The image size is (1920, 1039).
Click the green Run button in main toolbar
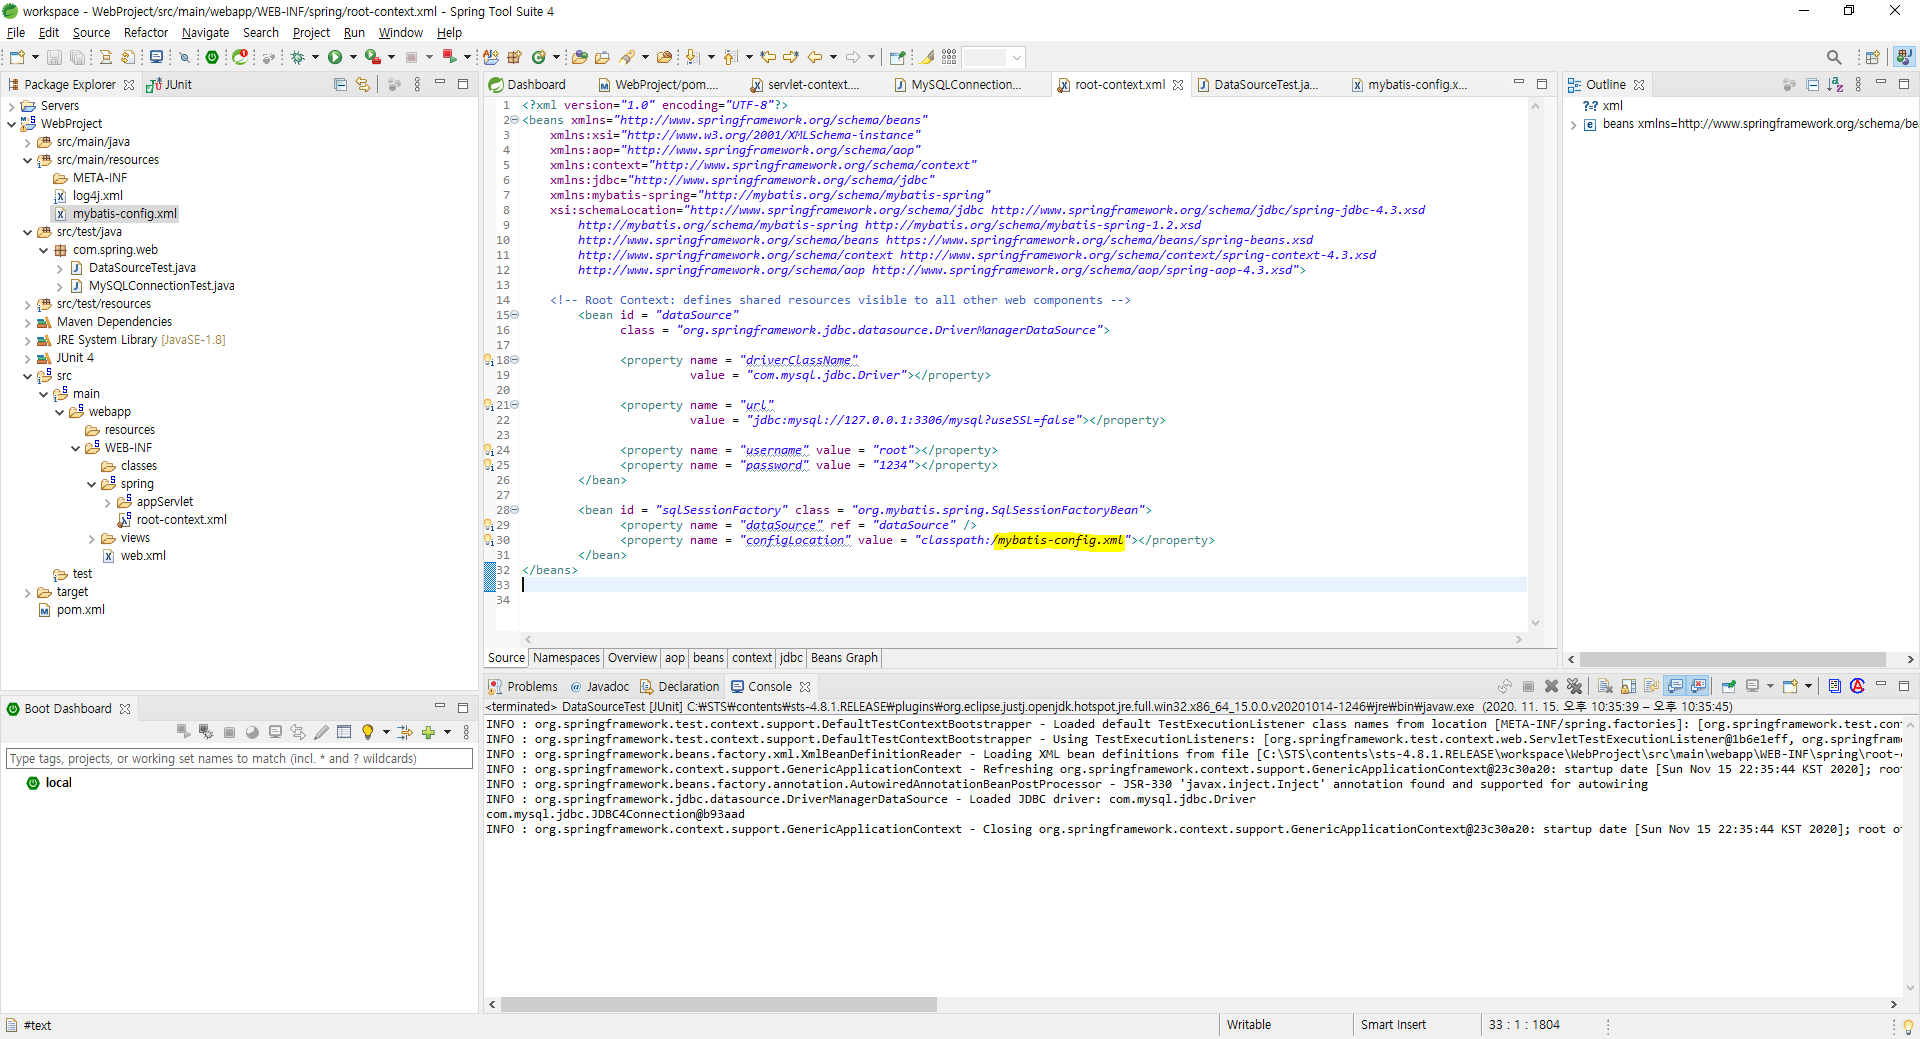(x=335, y=57)
